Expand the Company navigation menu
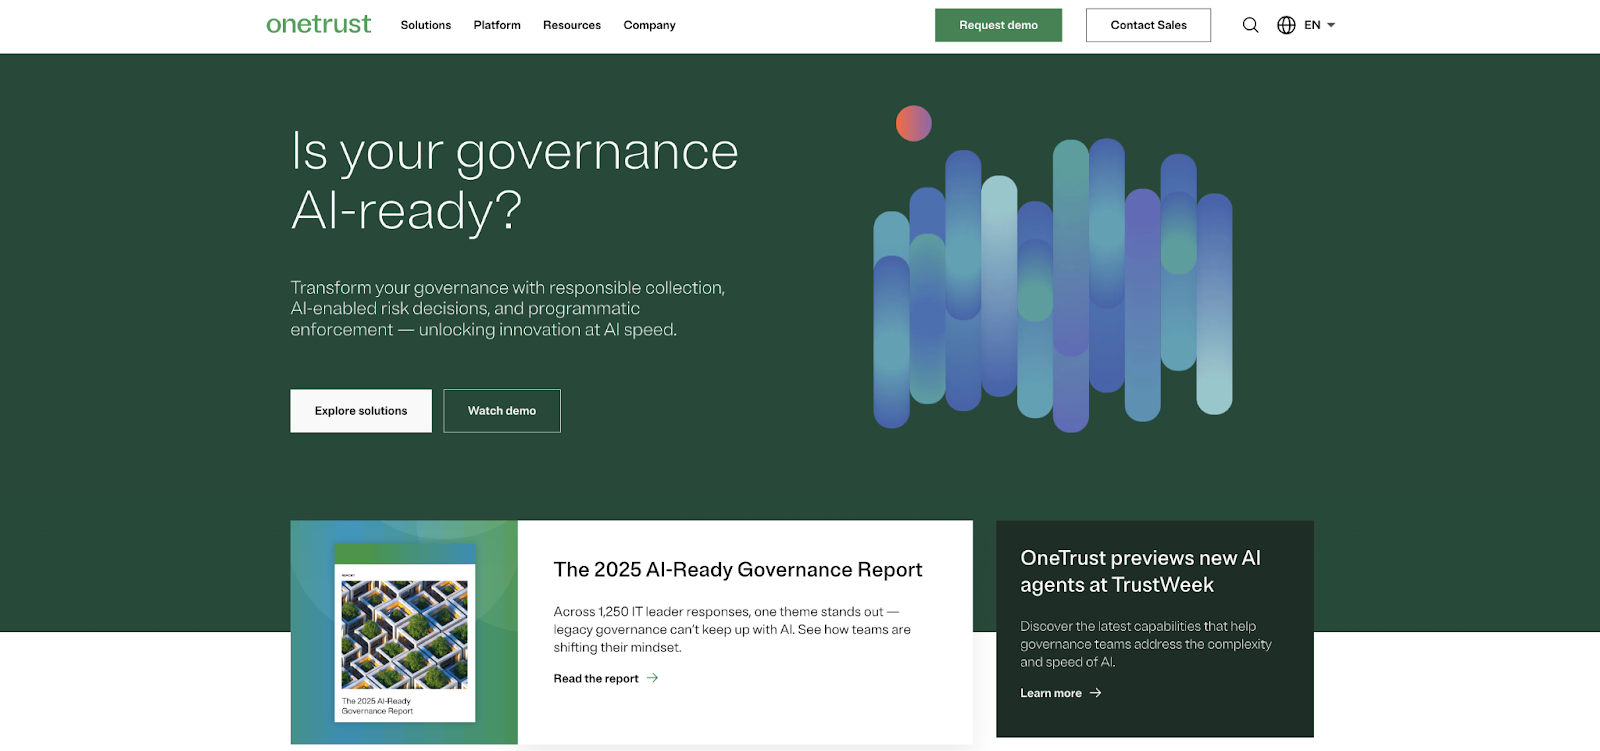The image size is (1600, 751). click(649, 25)
